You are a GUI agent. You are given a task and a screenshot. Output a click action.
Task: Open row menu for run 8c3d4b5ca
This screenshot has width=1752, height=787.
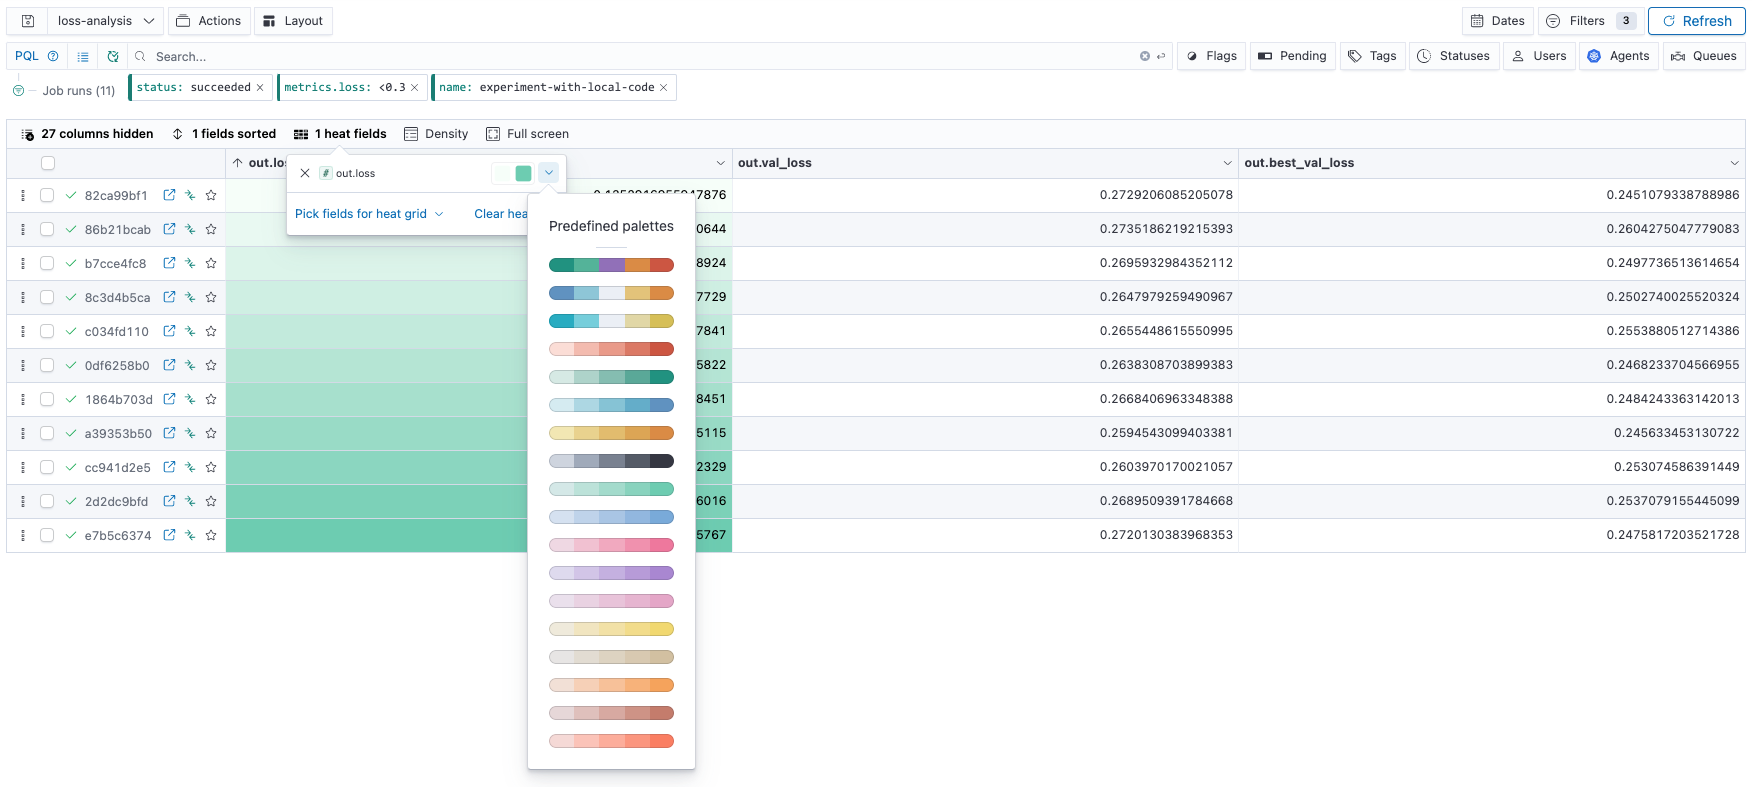point(23,297)
